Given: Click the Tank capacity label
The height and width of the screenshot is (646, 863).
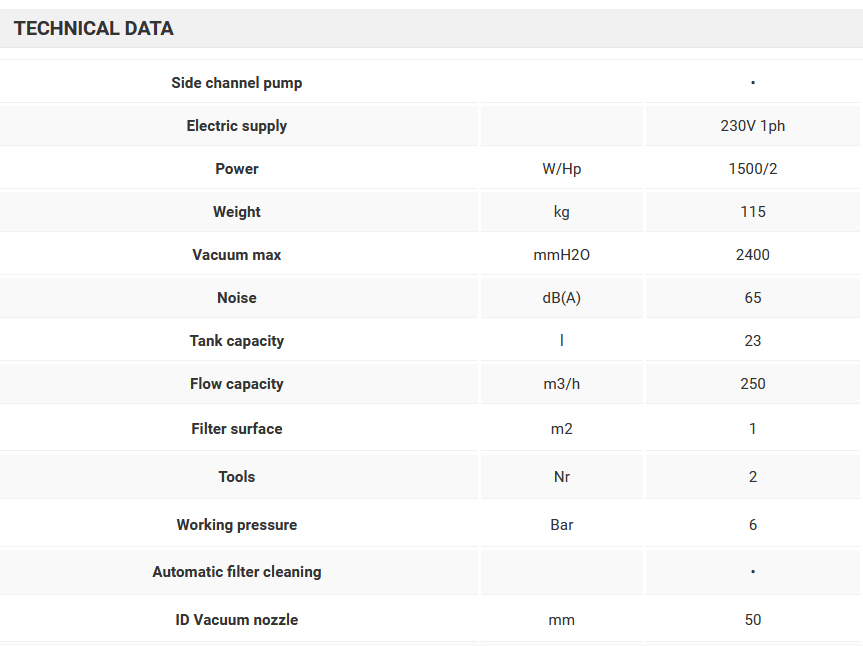Looking at the screenshot, I should click(x=237, y=341).
